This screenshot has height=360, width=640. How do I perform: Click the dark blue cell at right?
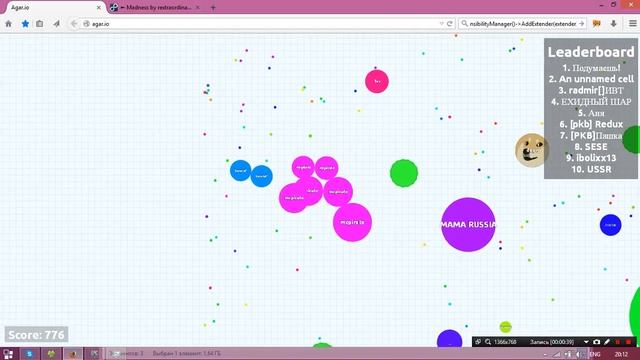pos(611,225)
